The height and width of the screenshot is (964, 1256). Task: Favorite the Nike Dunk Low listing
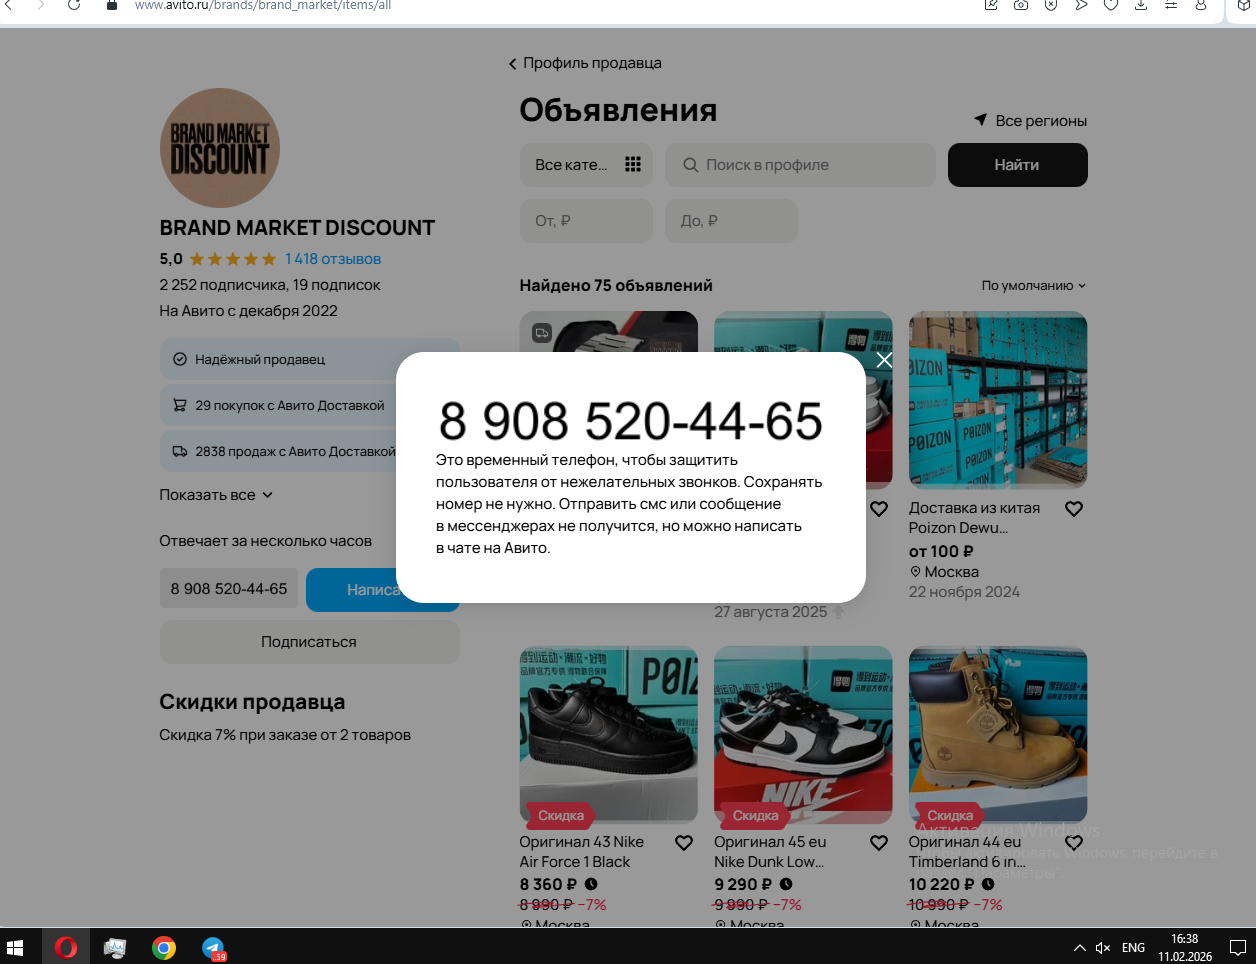[x=879, y=843]
